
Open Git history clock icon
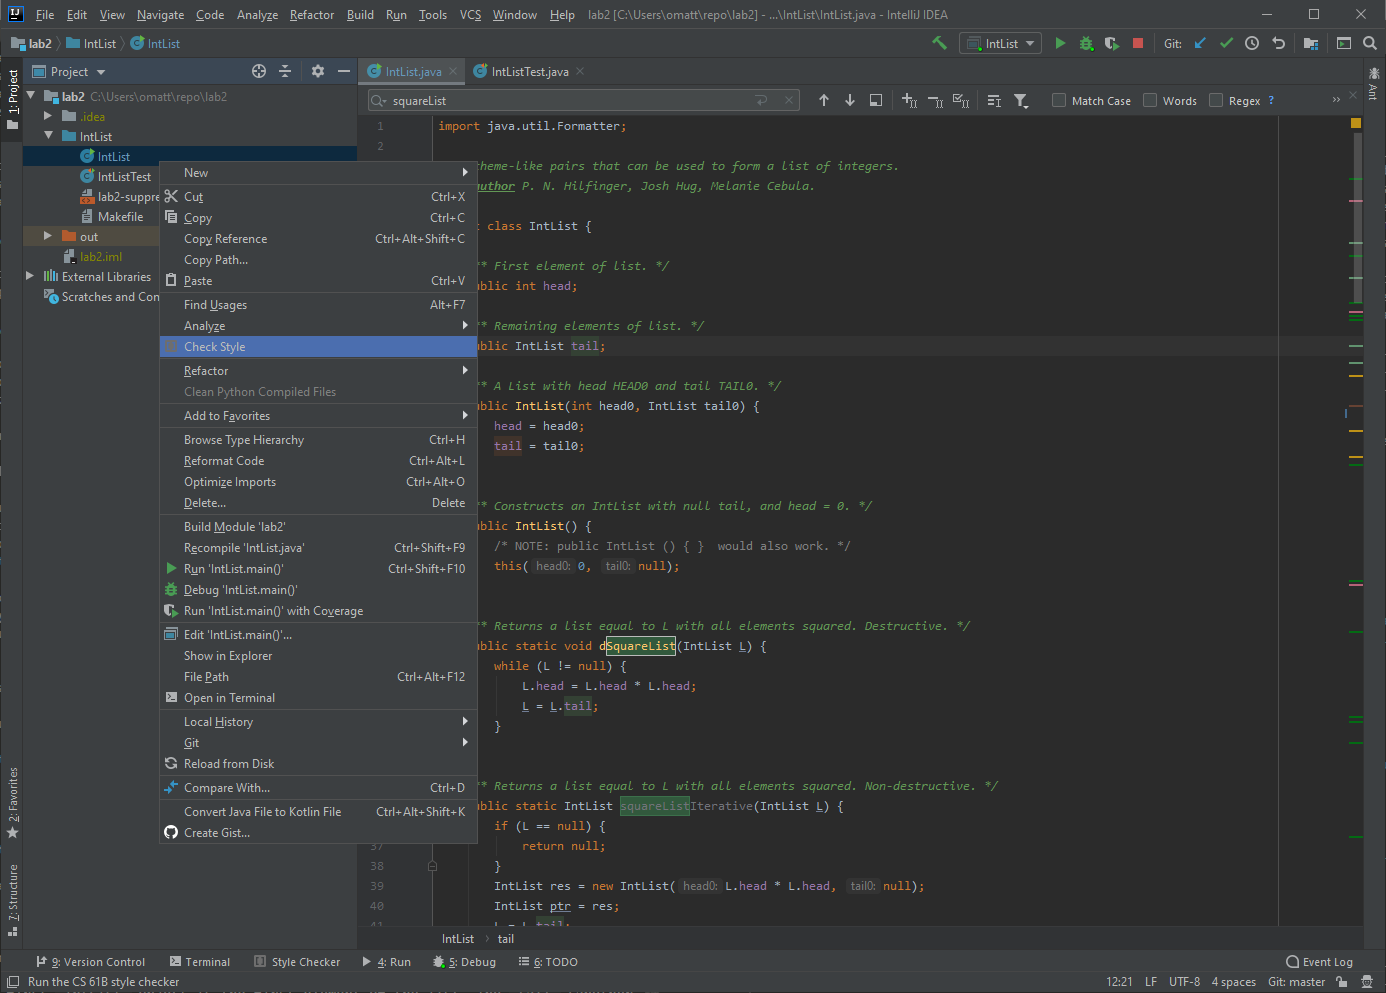click(x=1252, y=43)
